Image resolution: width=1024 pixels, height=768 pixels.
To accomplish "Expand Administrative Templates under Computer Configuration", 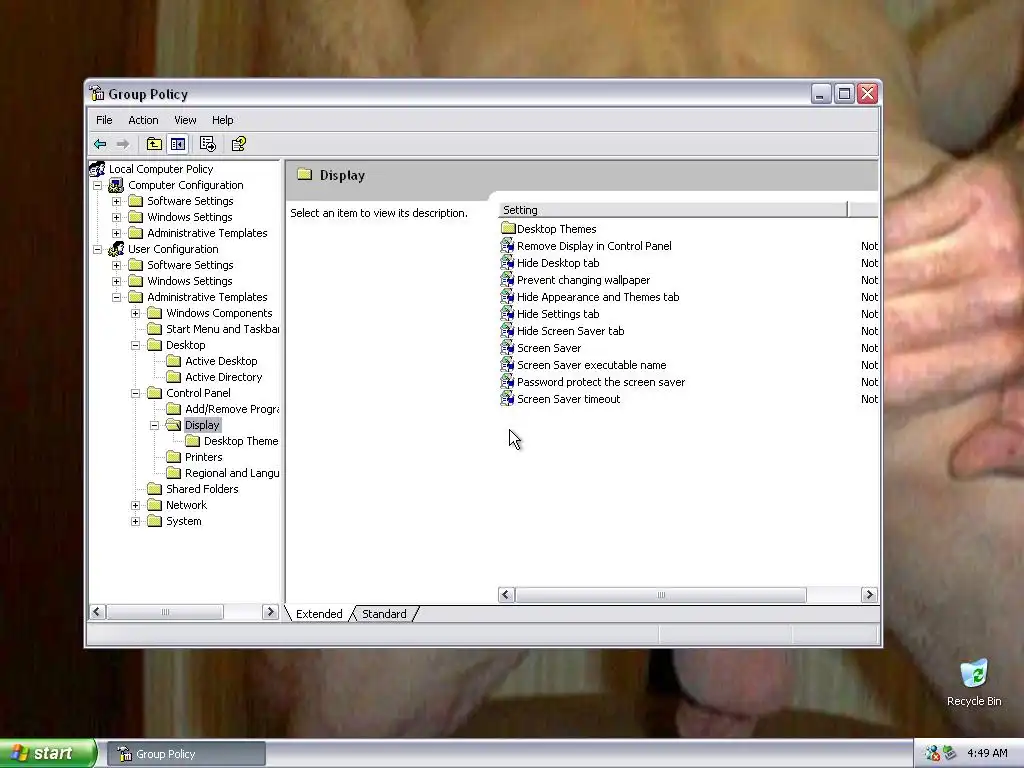I will pos(116,234).
